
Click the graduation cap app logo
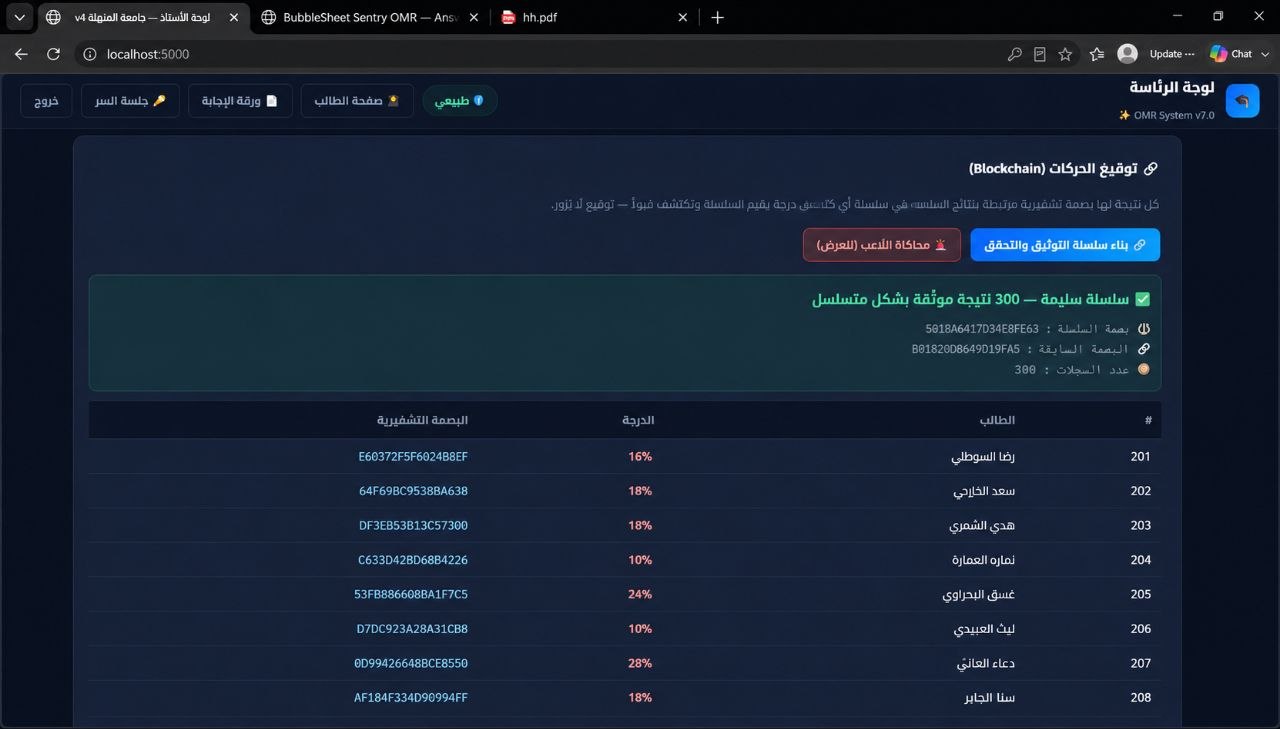click(1242, 101)
